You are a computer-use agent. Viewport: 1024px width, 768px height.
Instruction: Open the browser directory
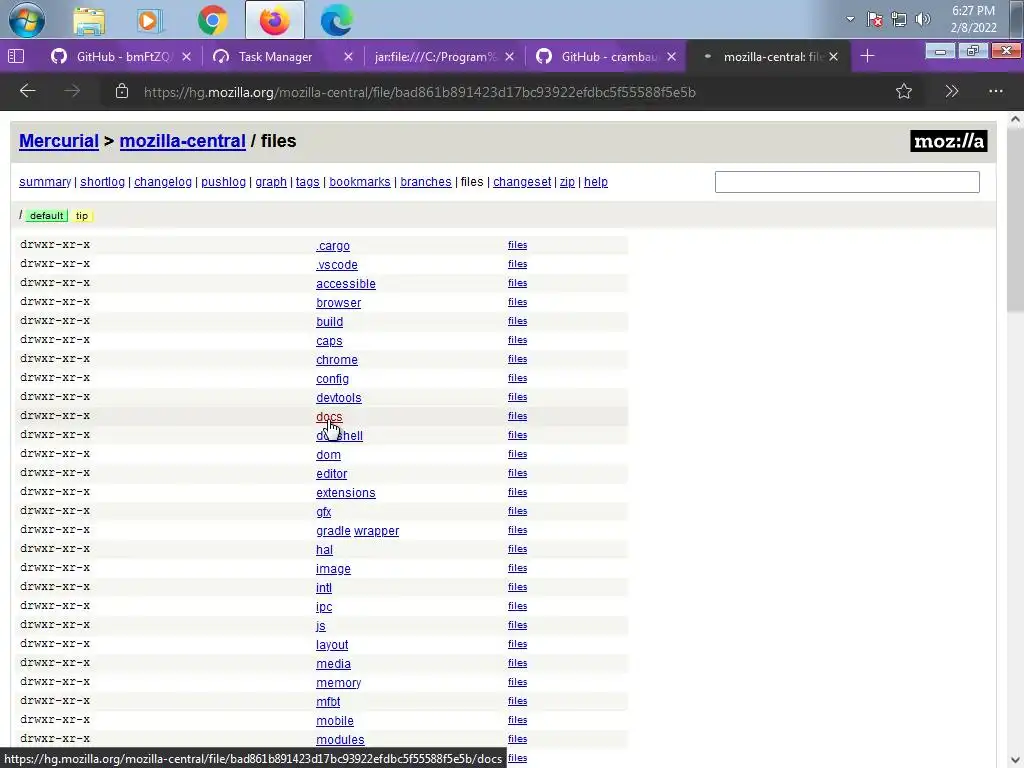click(x=338, y=303)
